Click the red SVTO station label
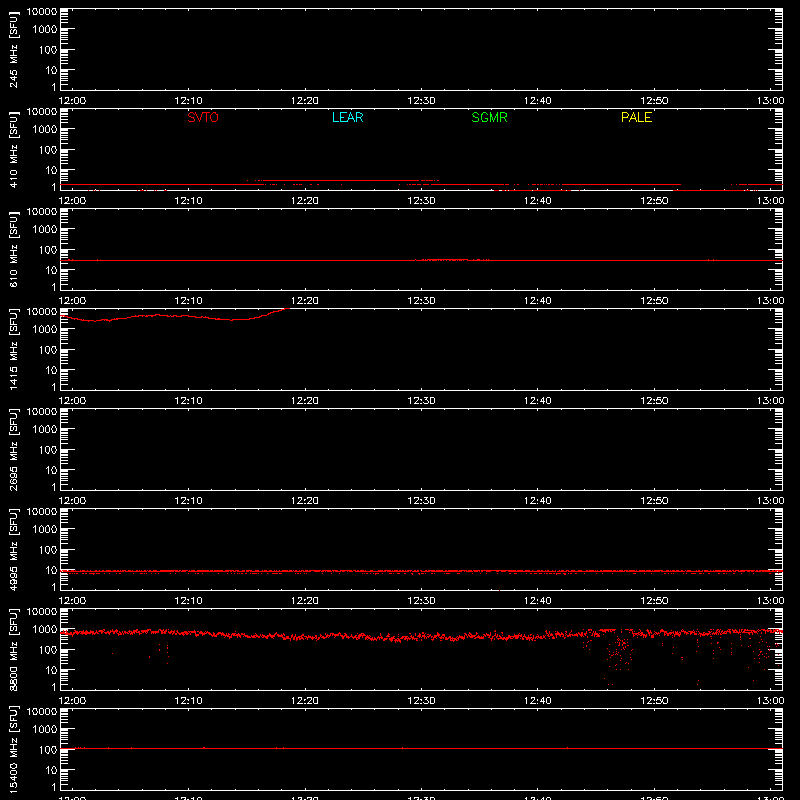The image size is (800, 800). 203,117
